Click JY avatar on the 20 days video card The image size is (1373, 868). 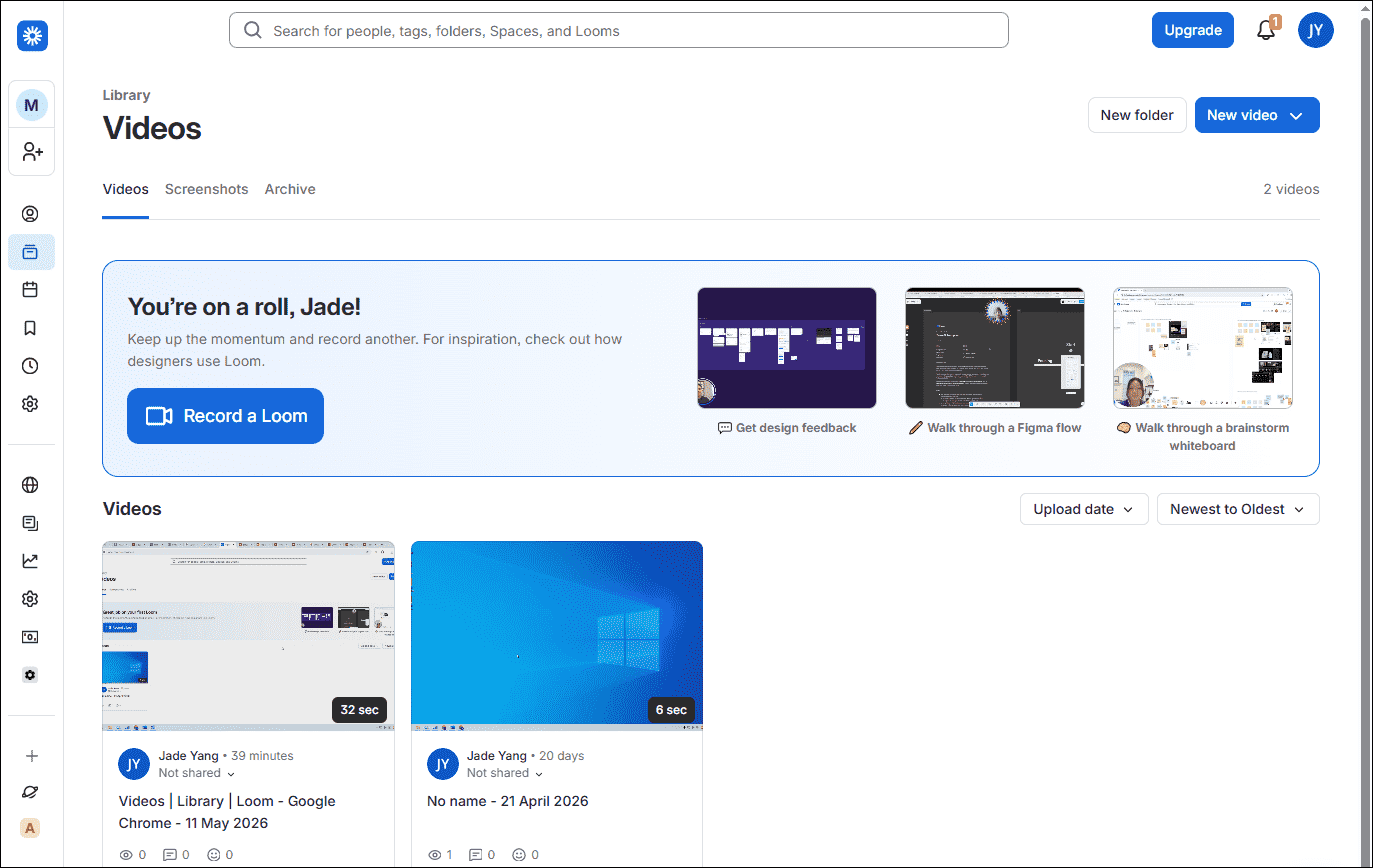pyautogui.click(x=443, y=764)
